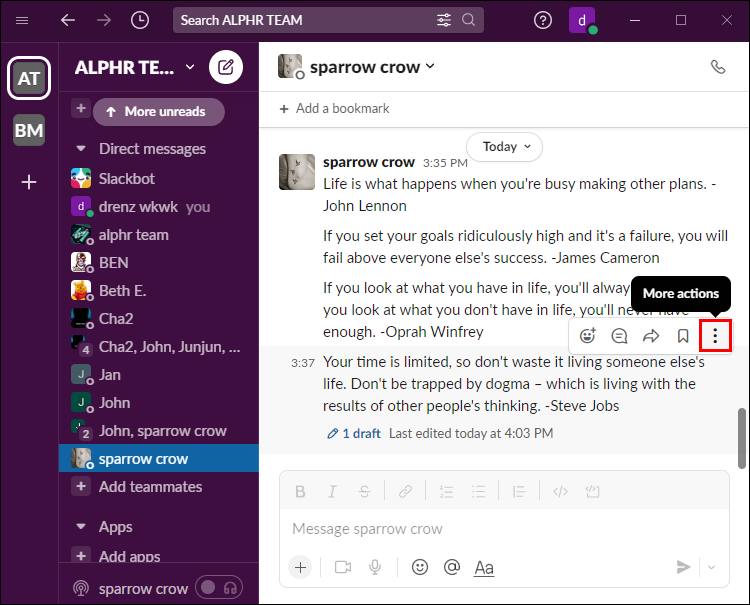Open the hamburger menu in title bar

(22, 21)
